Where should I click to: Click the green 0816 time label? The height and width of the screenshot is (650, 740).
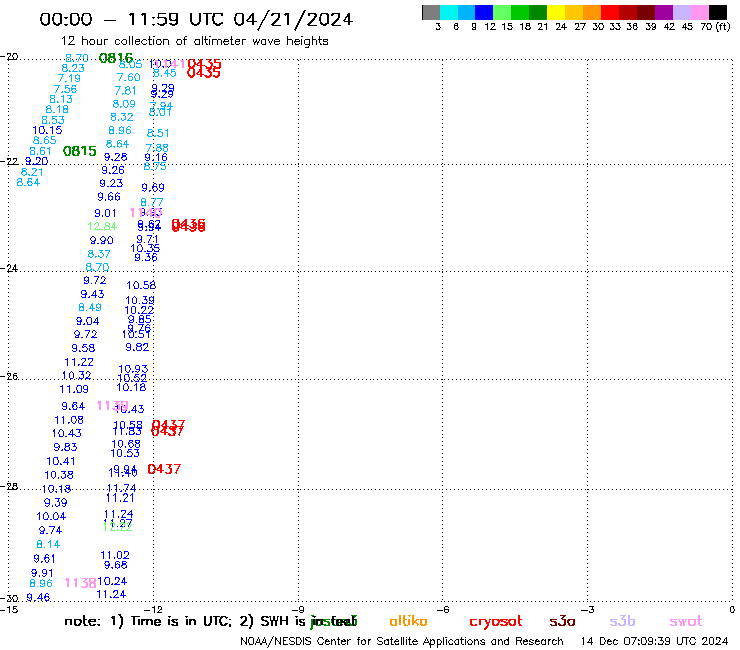coord(116,58)
